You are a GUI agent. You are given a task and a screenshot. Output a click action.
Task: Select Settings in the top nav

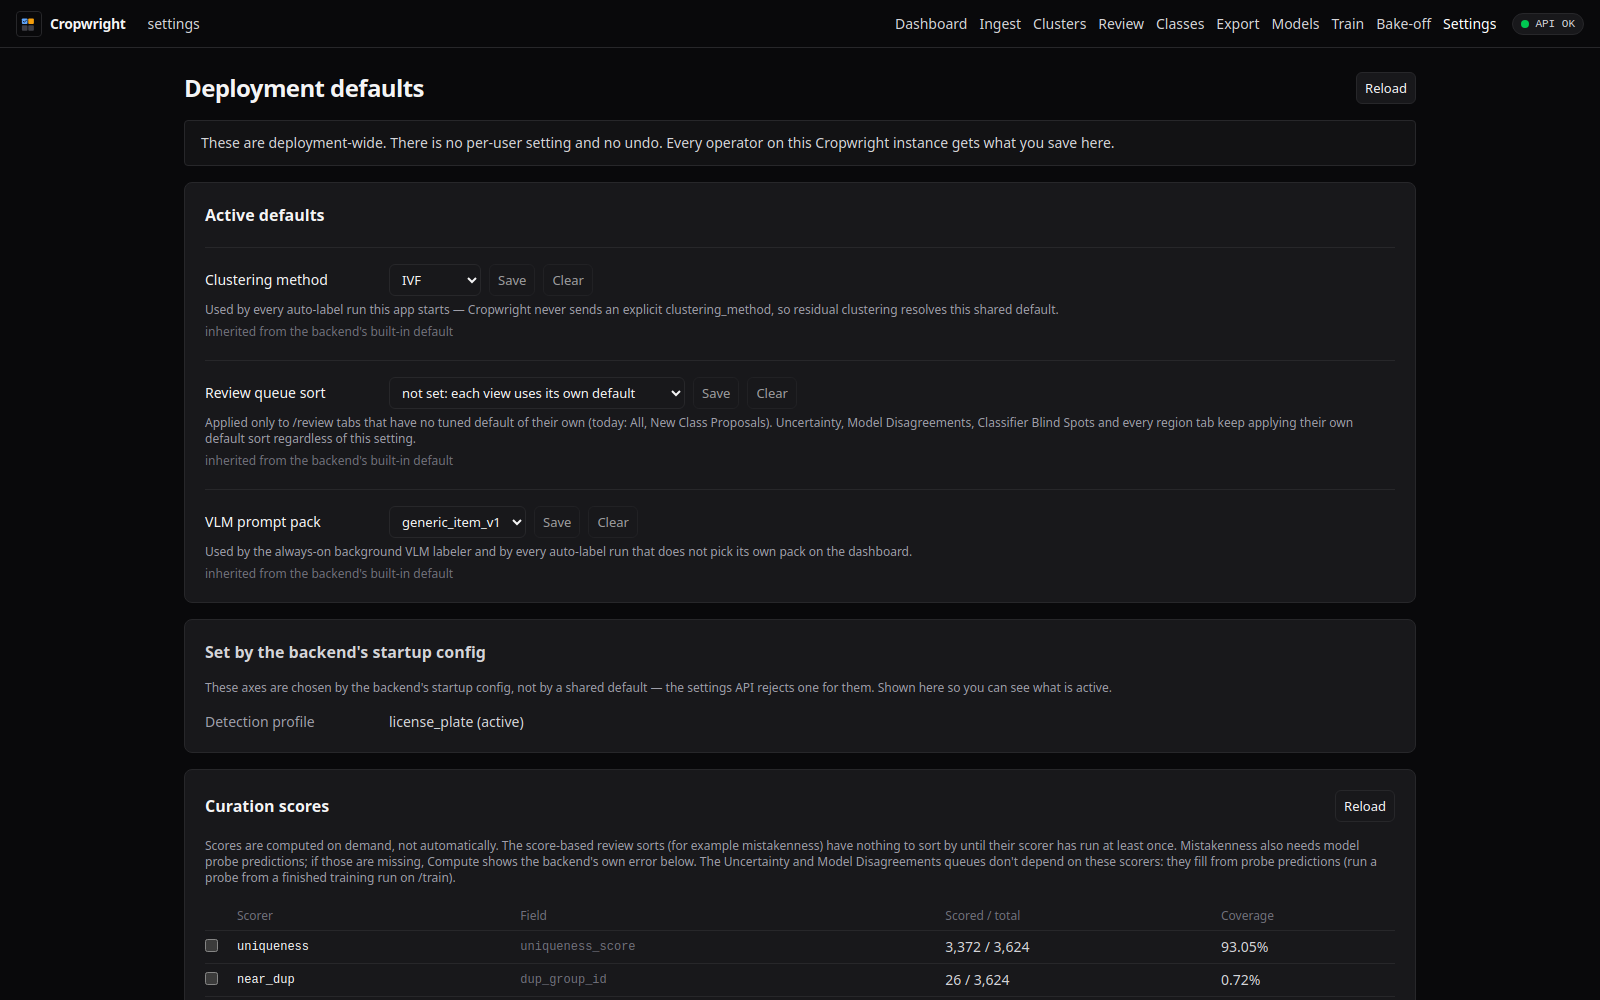click(1469, 24)
